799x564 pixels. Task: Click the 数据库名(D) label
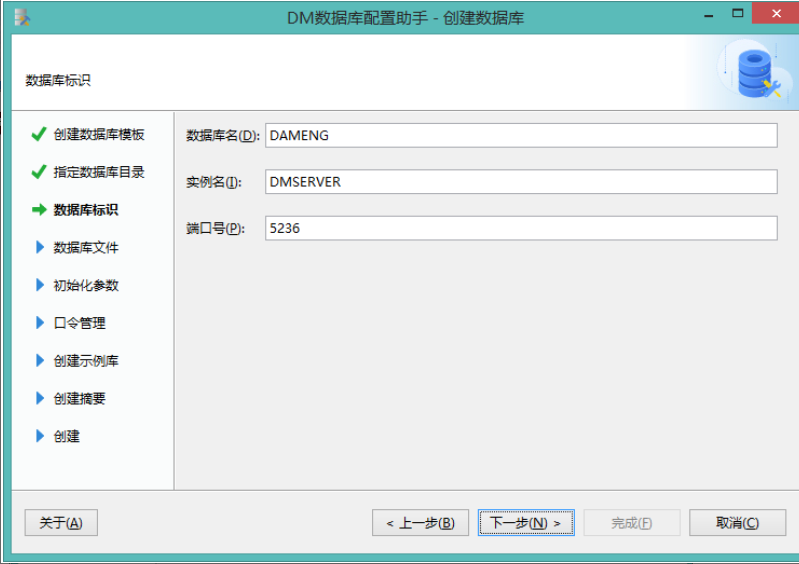(223, 136)
